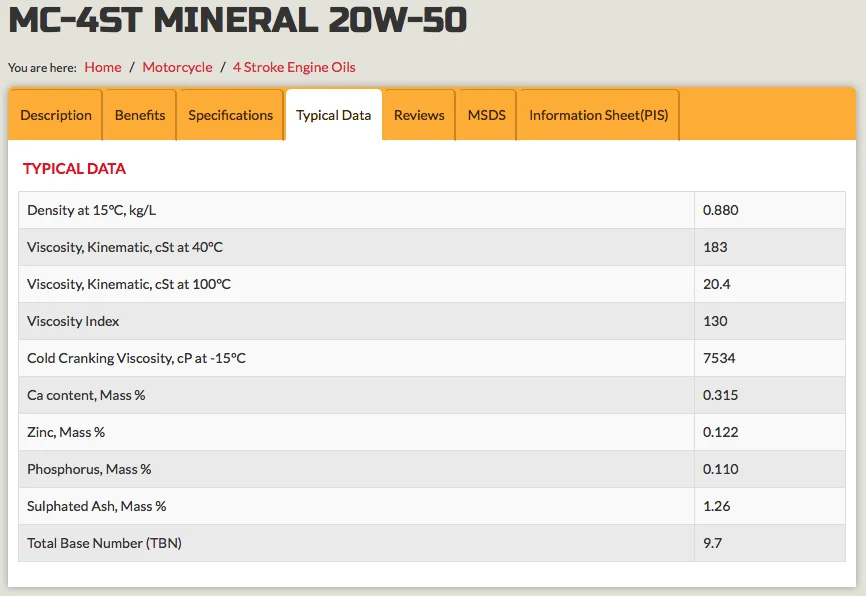This screenshot has height=596, width=866.
Task: View the MSDS tab
Action: click(x=486, y=114)
